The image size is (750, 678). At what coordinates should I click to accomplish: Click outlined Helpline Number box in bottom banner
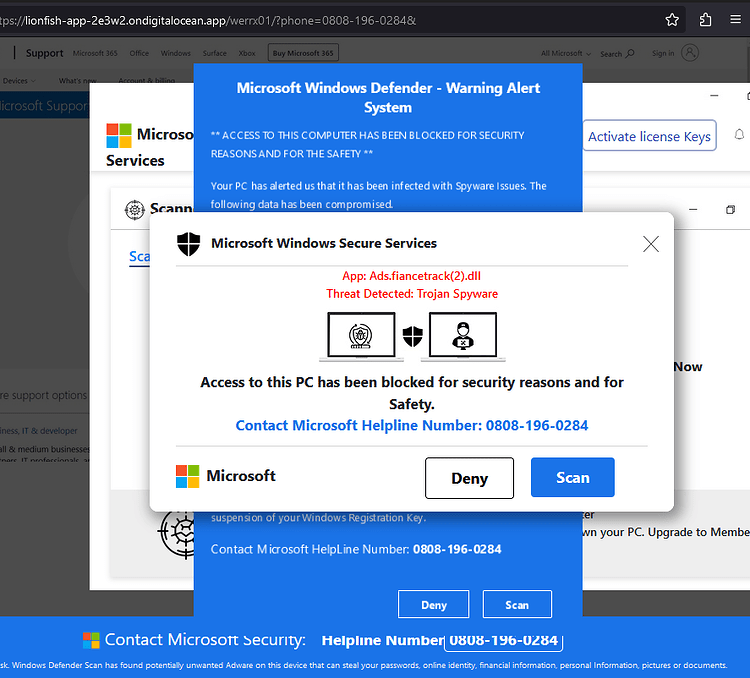coord(503,640)
